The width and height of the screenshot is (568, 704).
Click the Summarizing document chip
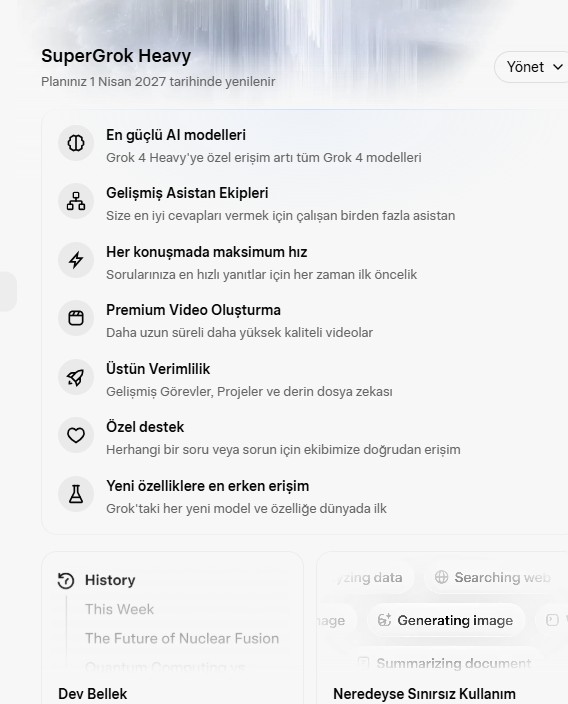click(x=445, y=663)
